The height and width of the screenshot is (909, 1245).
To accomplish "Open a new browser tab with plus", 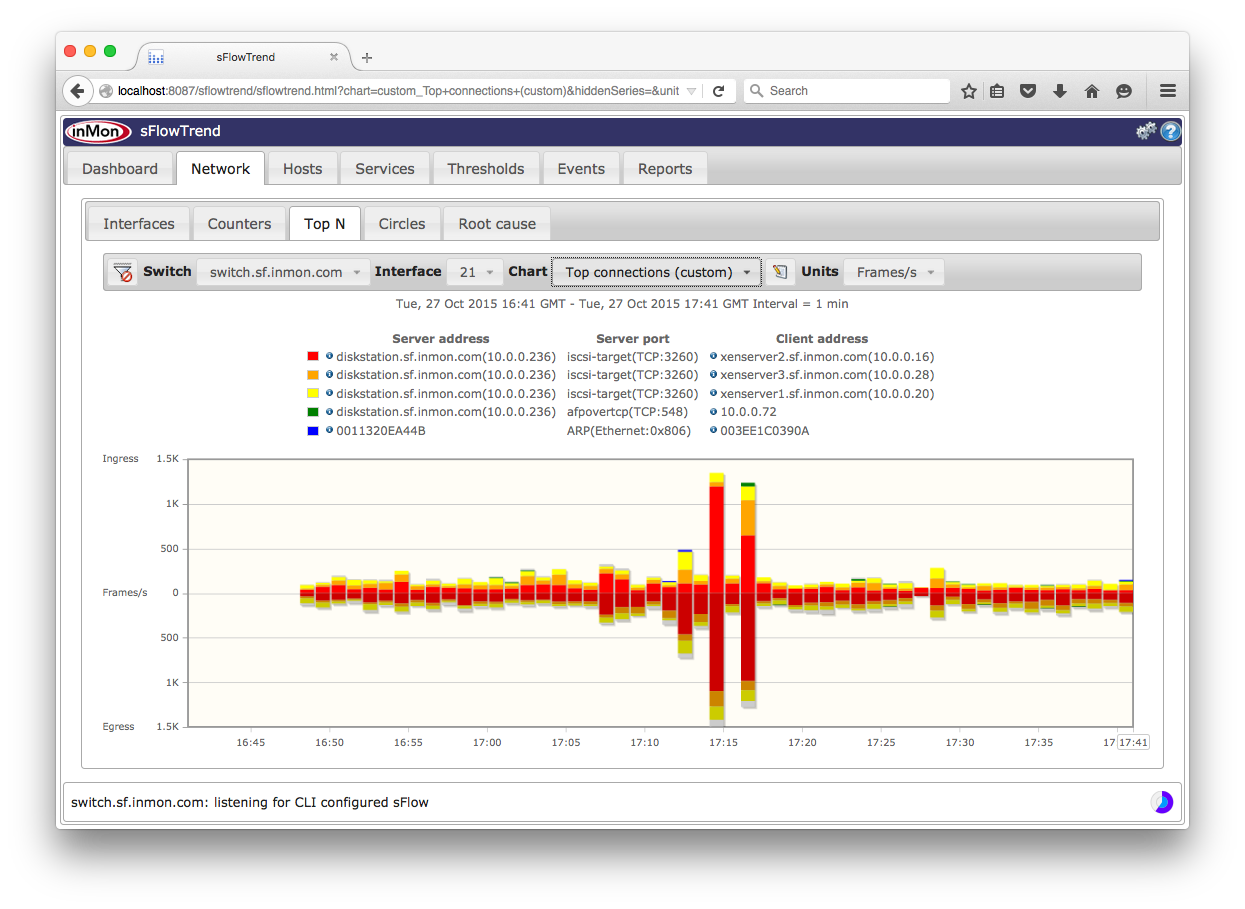I will point(367,58).
